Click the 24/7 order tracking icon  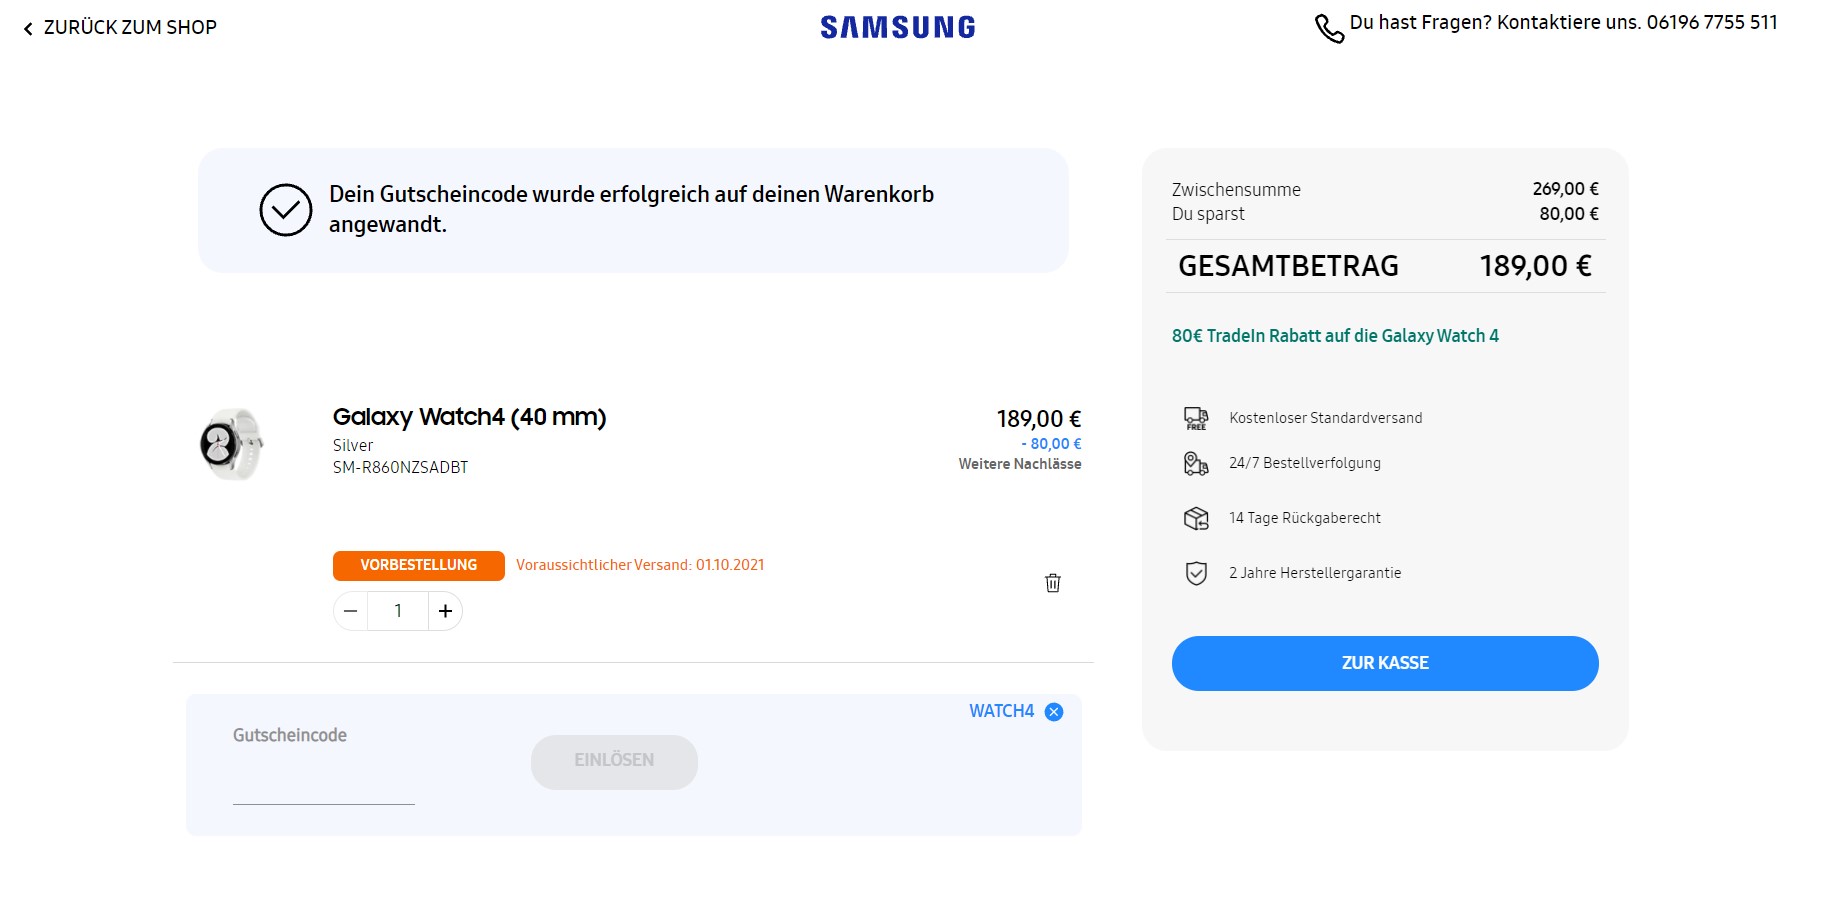click(1196, 463)
